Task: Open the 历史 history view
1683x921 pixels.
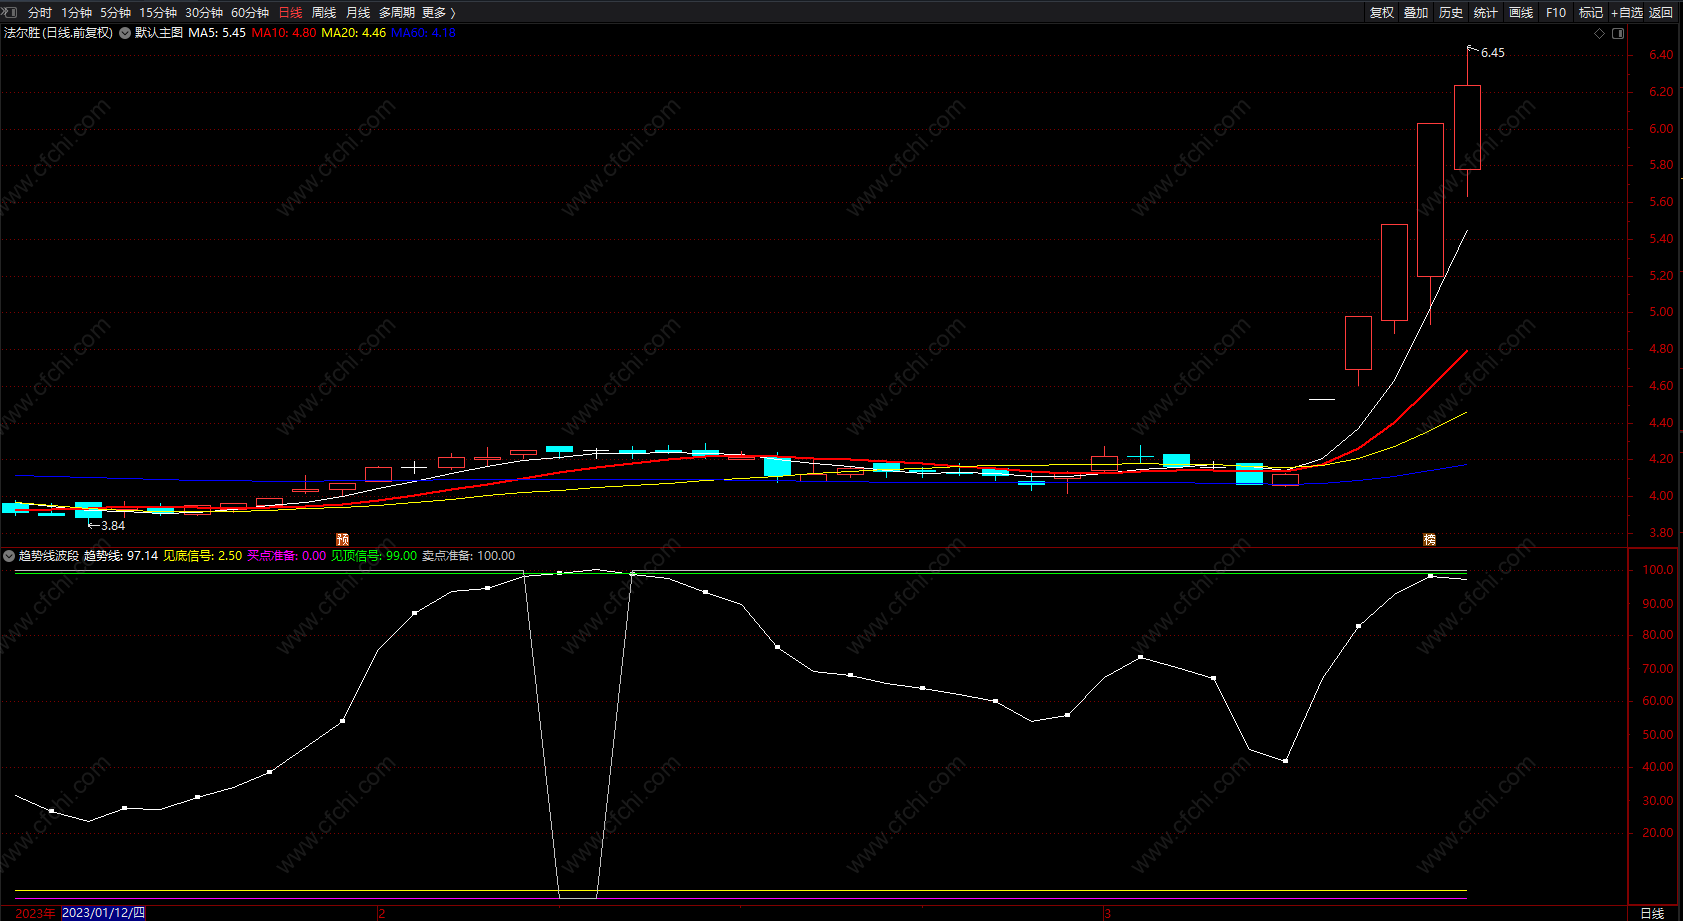Action: click(x=1451, y=13)
